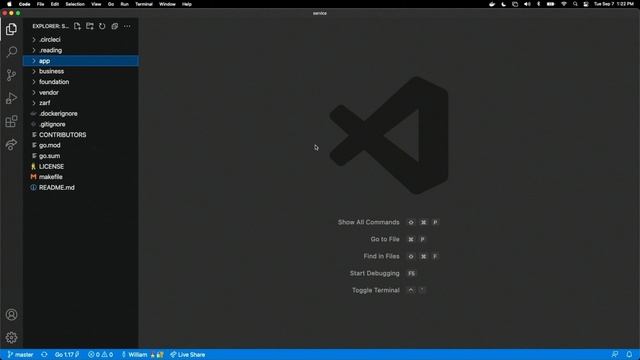Click the New File icon in Explorer
Screen dimensions: 640x360
(x=77, y=26)
